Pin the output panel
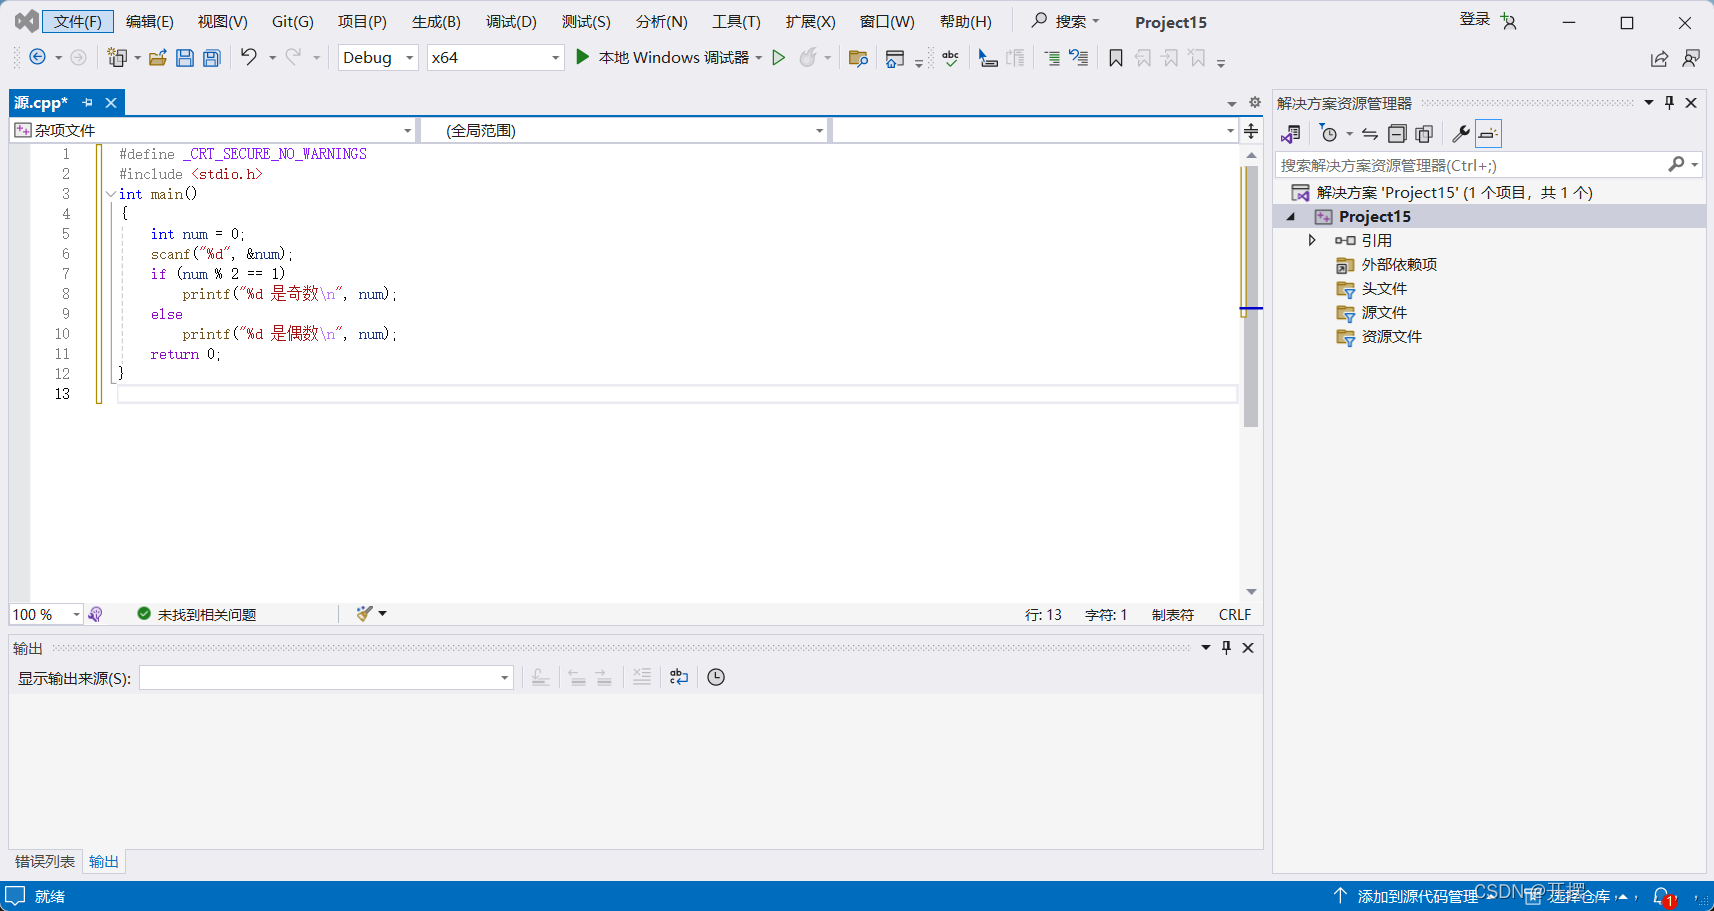Viewport: 1714px width, 911px height. [1227, 648]
